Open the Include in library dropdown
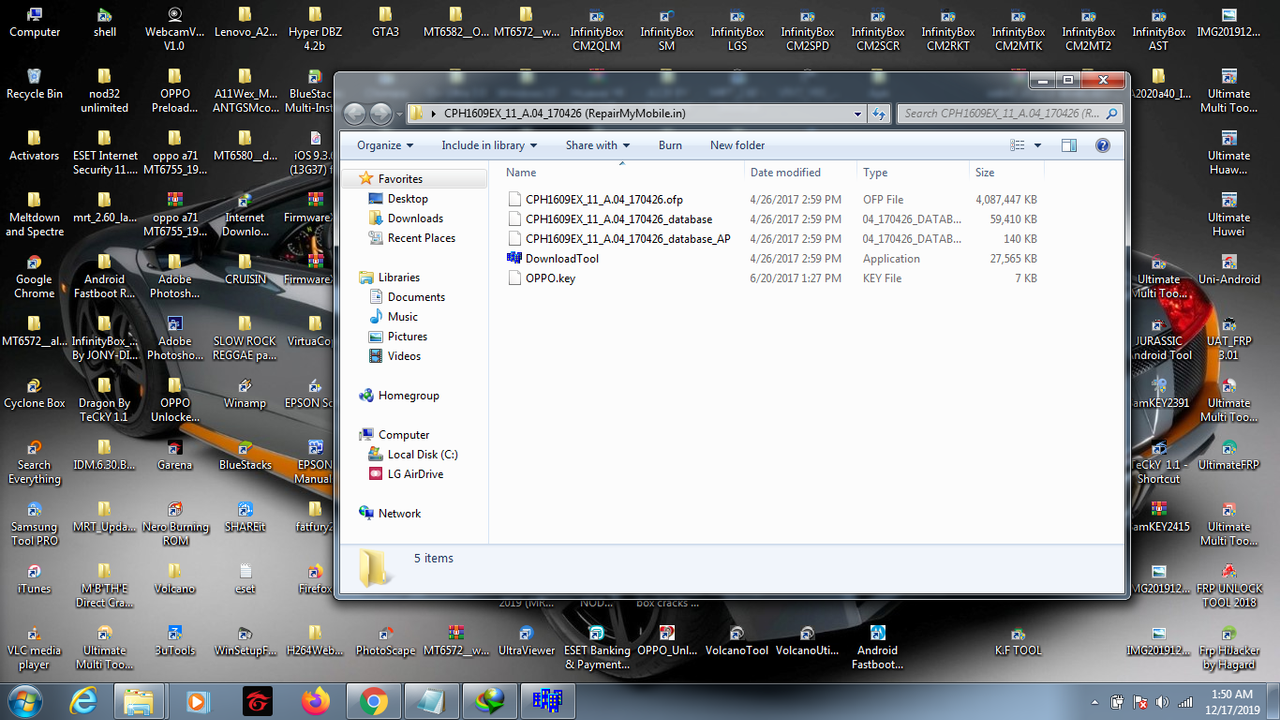The width and height of the screenshot is (1280, 720). click(489, 145)
